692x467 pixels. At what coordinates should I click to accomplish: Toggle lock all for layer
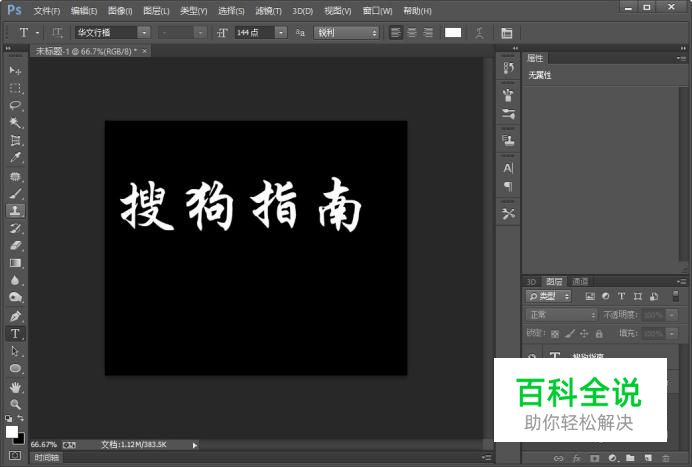click(599, 334)
